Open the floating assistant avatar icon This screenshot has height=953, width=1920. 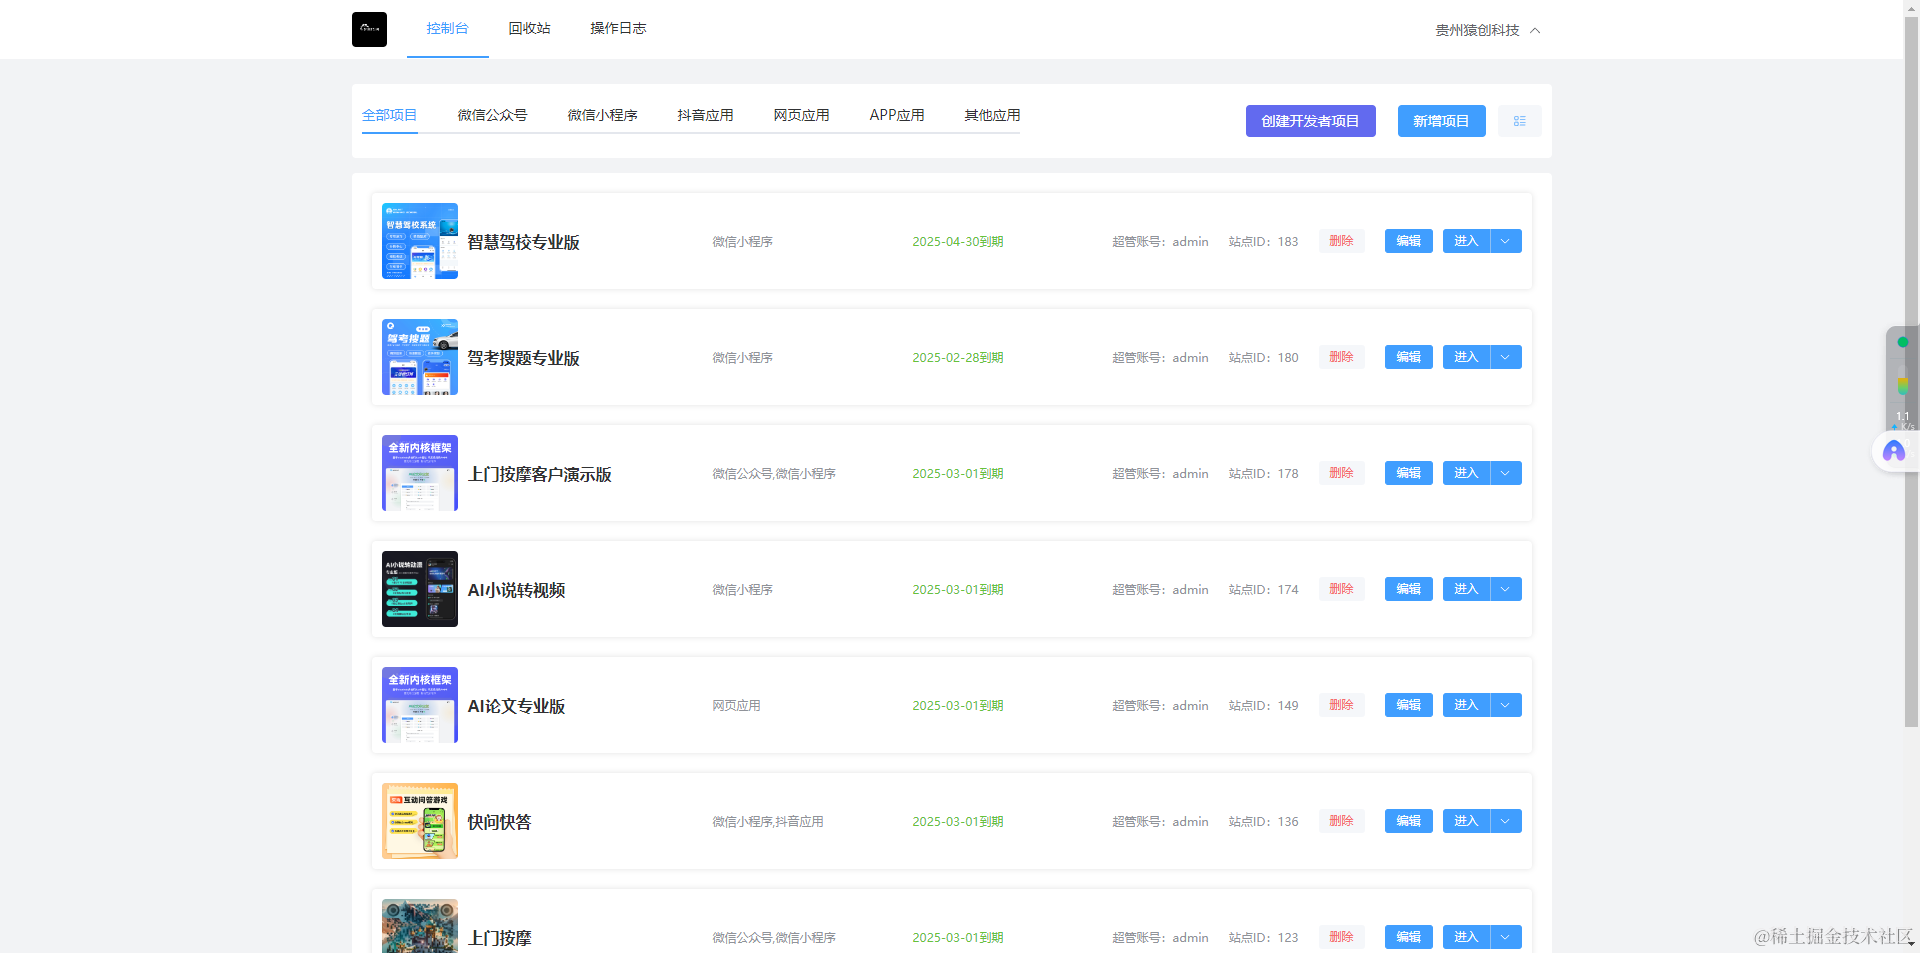click(1894, 451)
